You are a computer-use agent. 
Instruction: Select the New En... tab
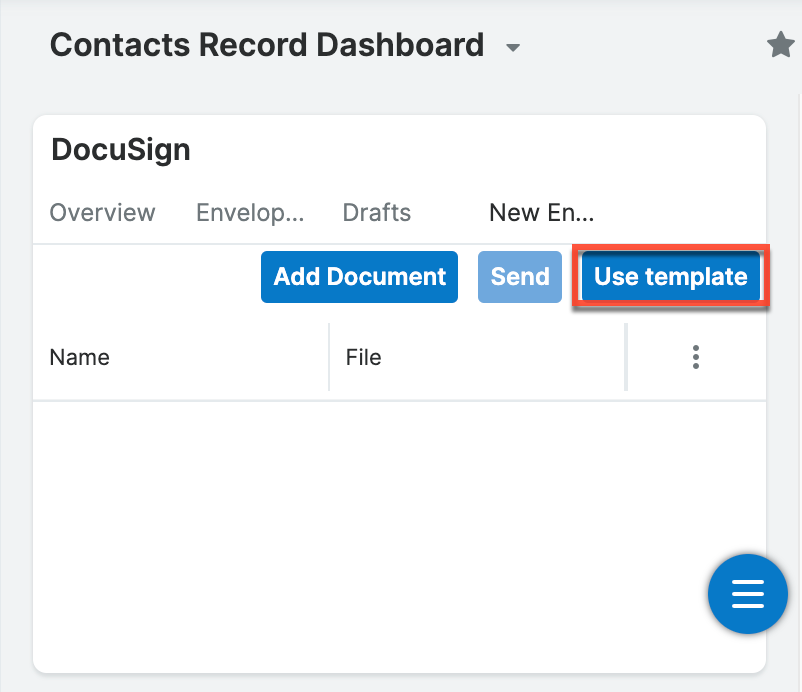point(542,212)
